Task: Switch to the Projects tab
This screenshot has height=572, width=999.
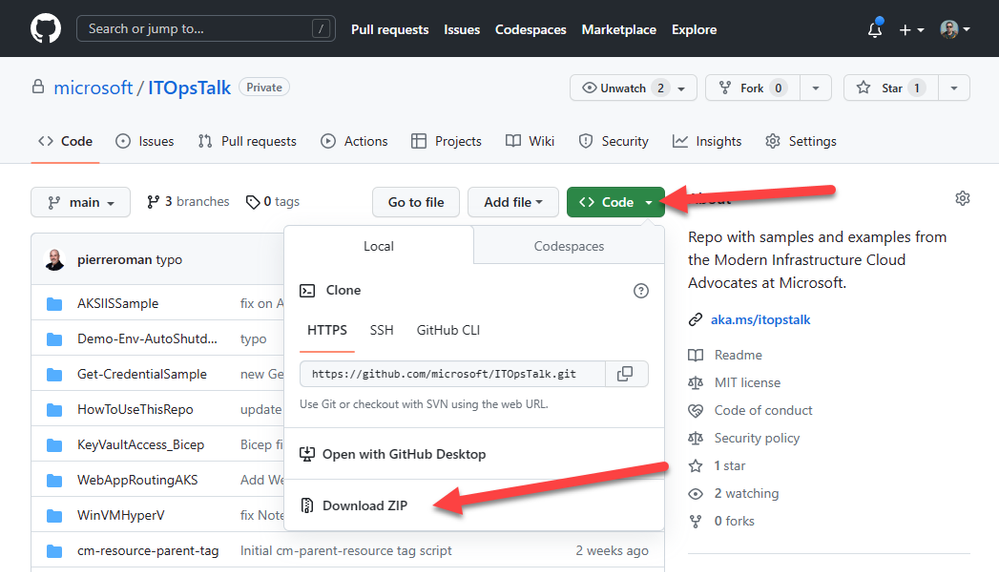Action: point(447,141)
